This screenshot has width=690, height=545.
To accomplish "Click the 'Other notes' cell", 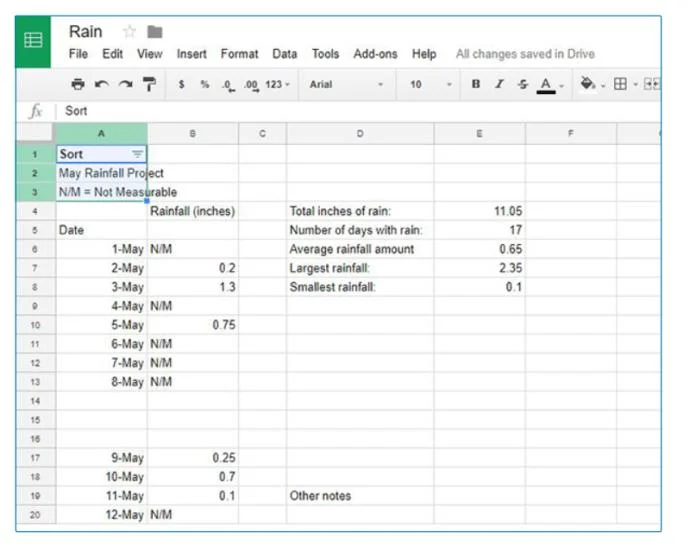I will click(360, 496).
